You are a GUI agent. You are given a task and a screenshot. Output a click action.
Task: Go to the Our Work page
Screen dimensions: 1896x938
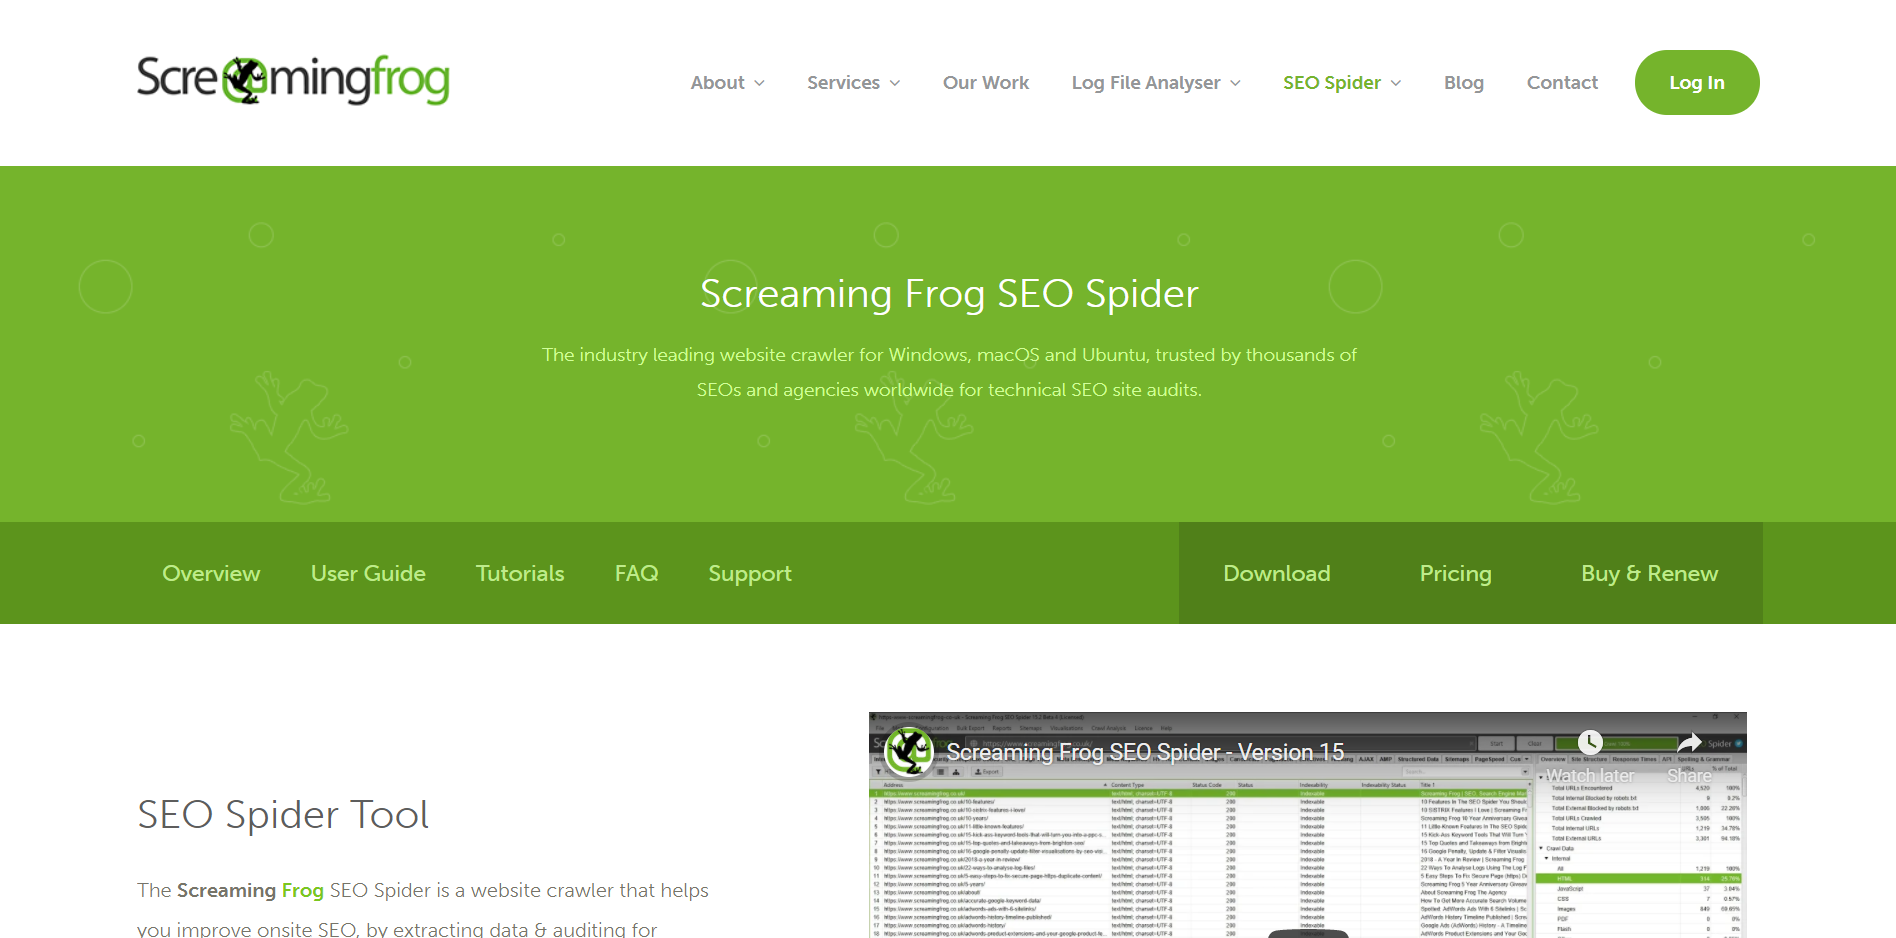coord(986,83)
